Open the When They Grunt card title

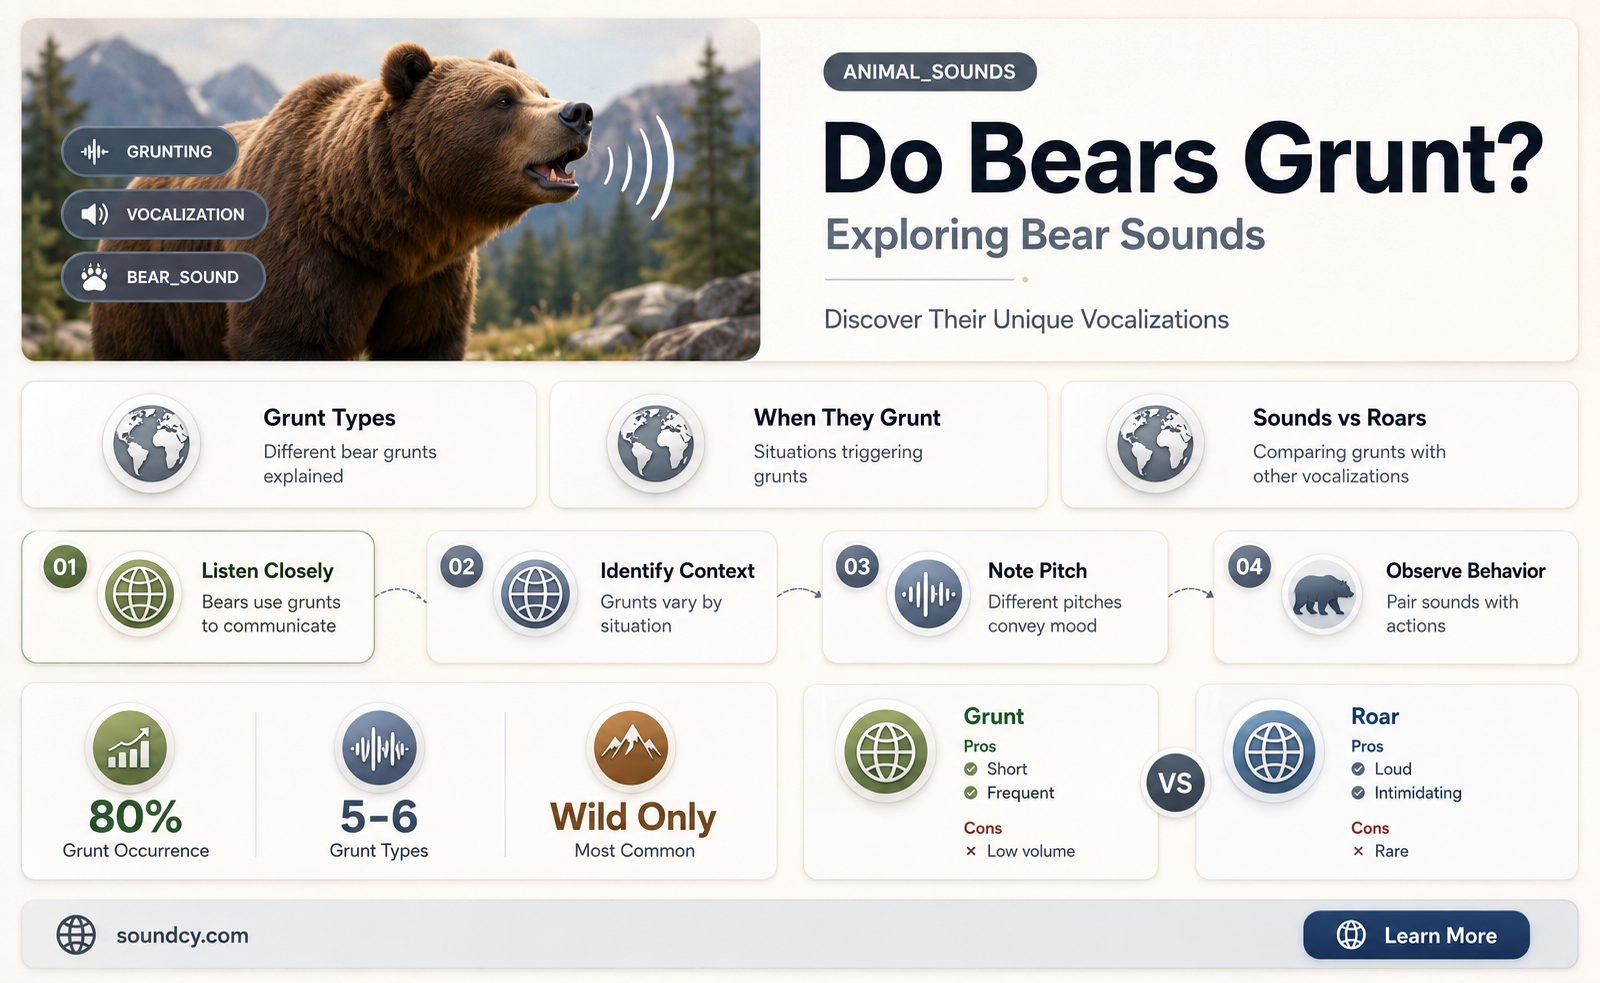coord(847,418)
